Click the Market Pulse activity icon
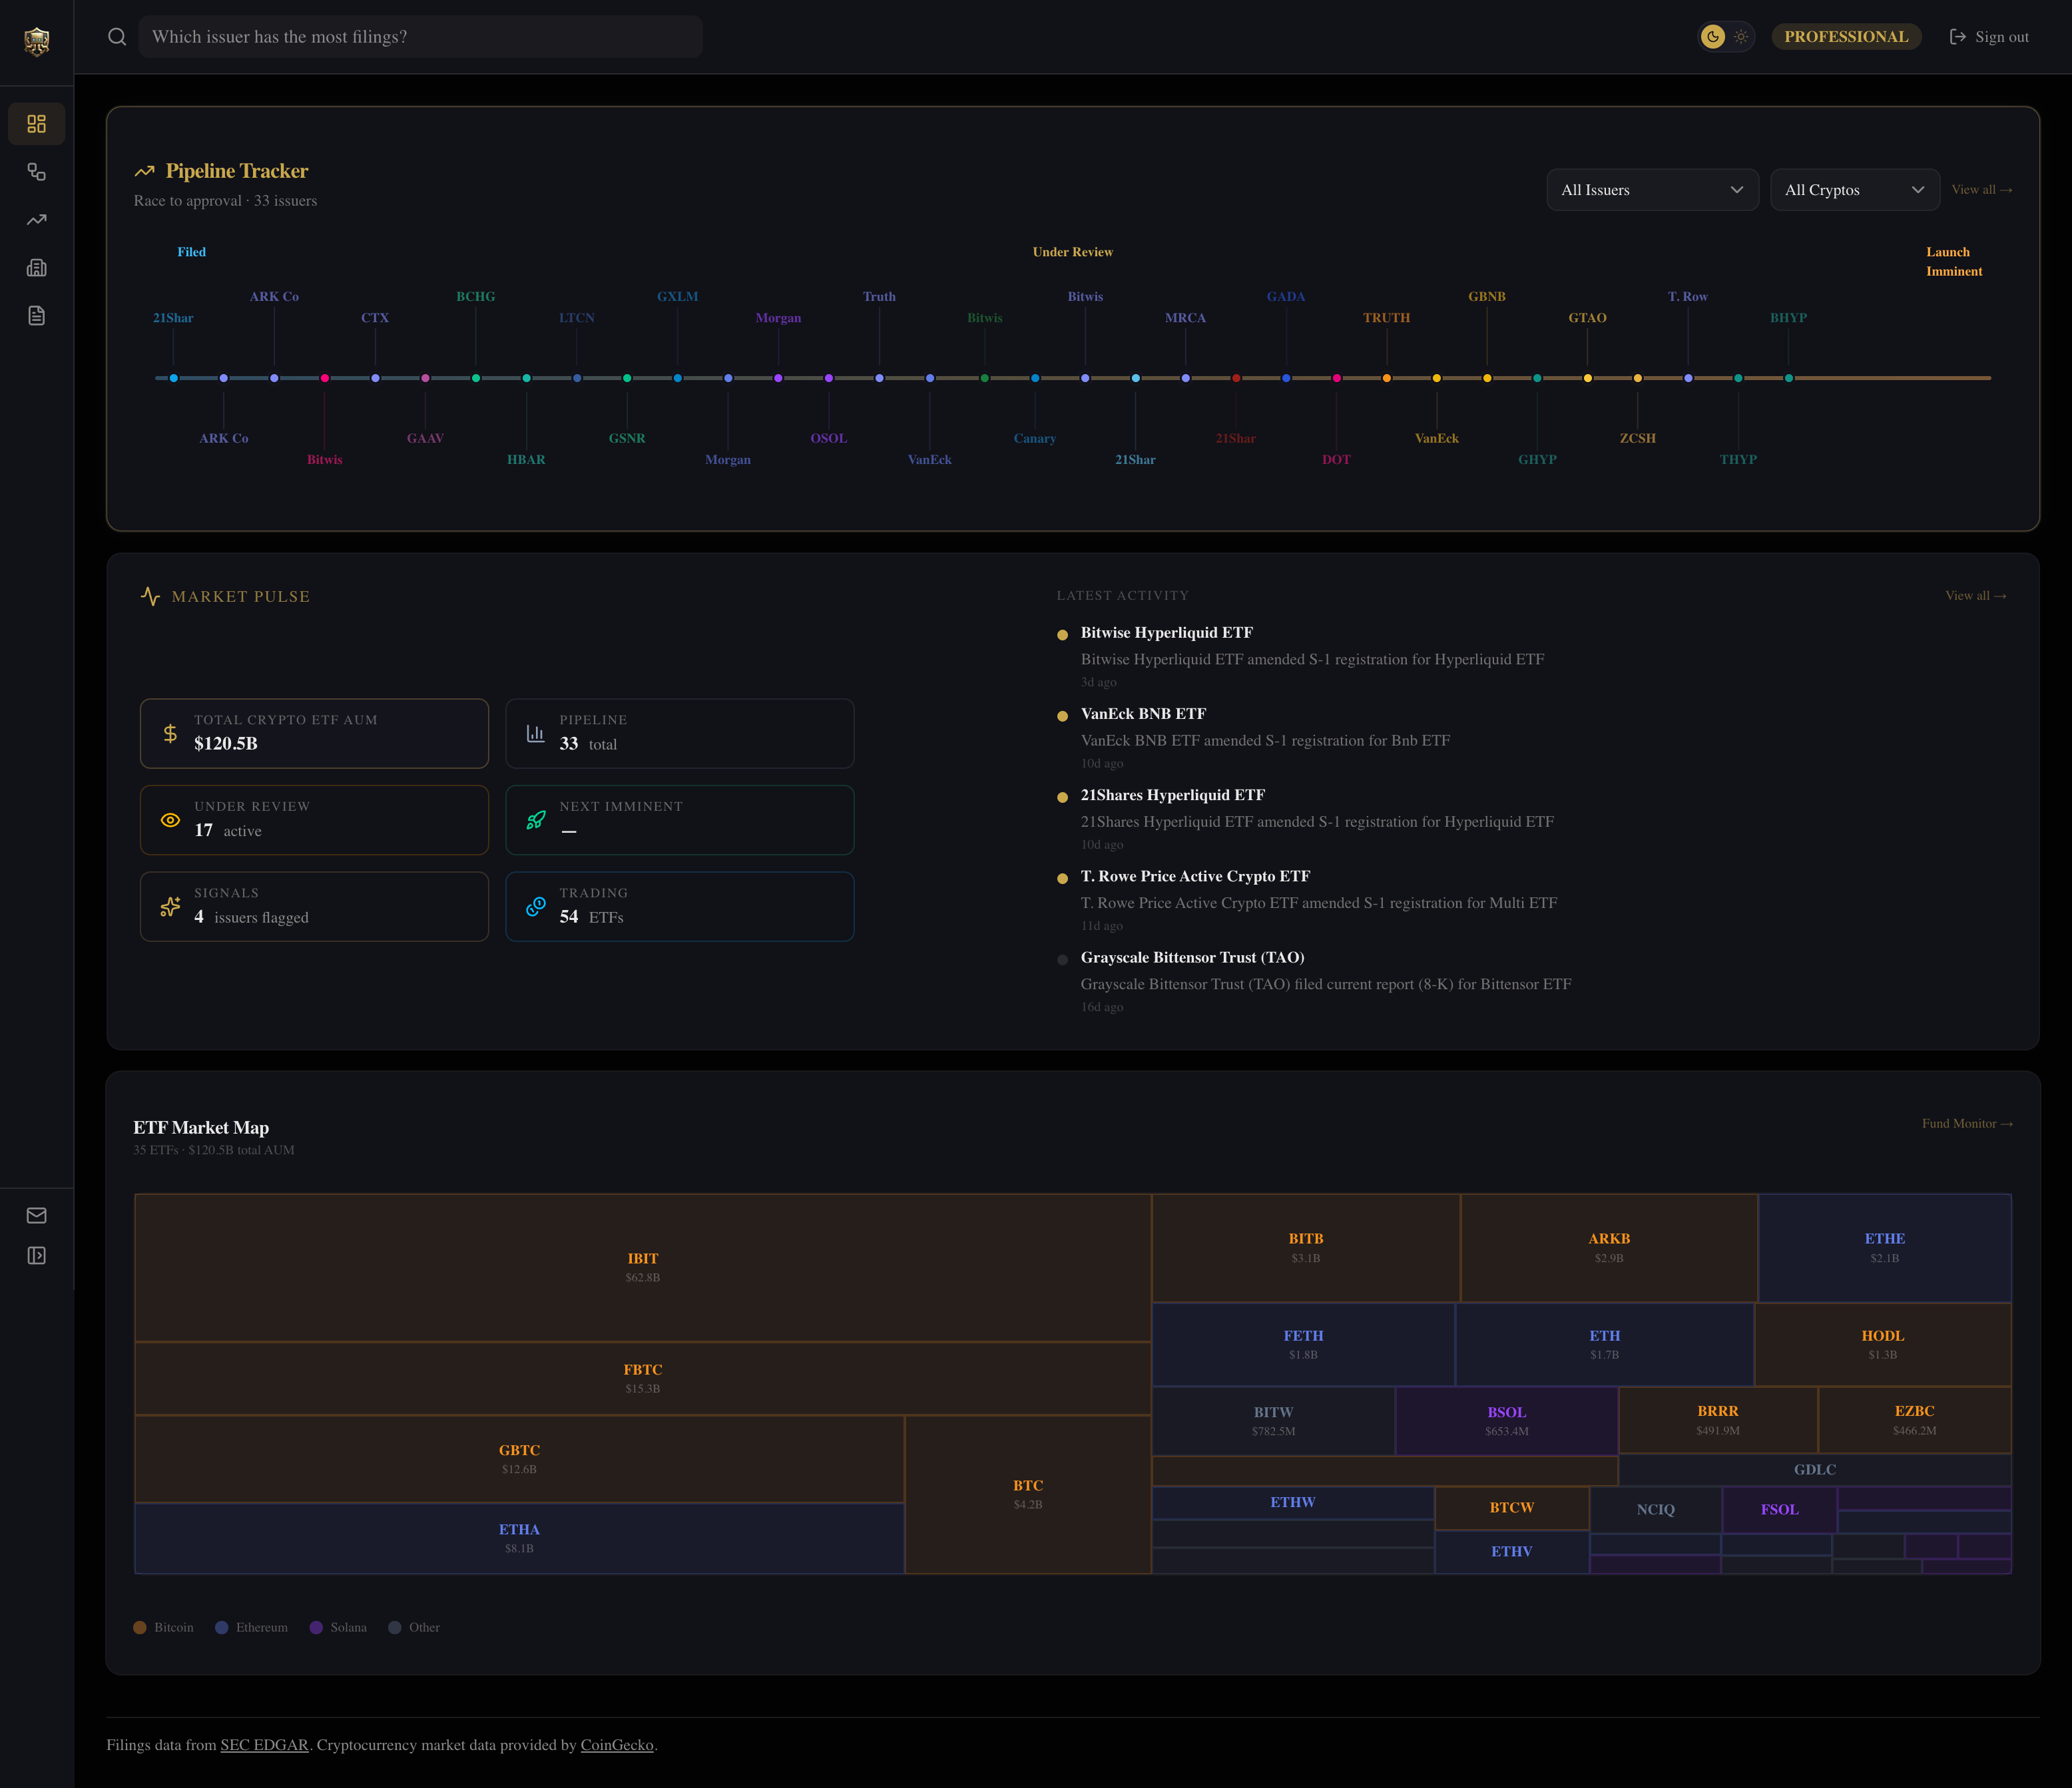Image resolution: width=2072 pixels, height=1788 pixels. tap(150, 597)
